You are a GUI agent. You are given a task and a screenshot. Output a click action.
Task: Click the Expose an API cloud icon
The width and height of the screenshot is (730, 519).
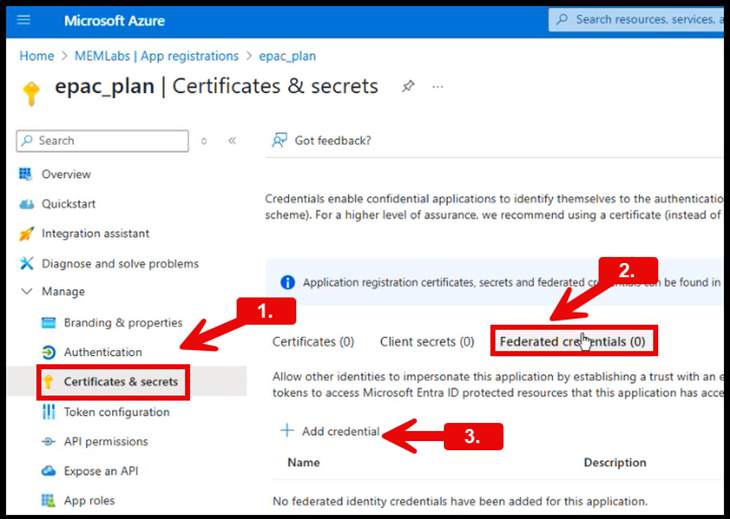coord(48,471)
